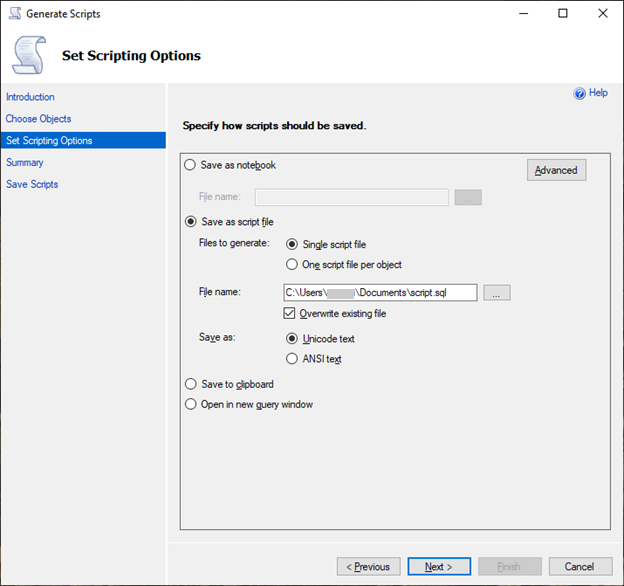
Task: Select Open in new query window
Action: [191, 404]
